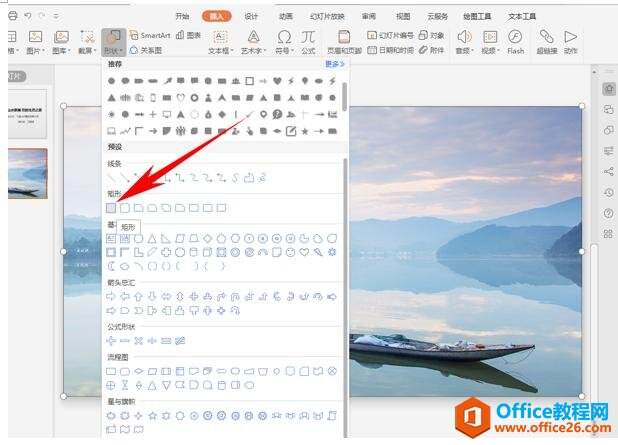The width and height of the screenshot is (618, 445).
Task: Add an 附件 attachment
Action: click(x=431, y=50)
